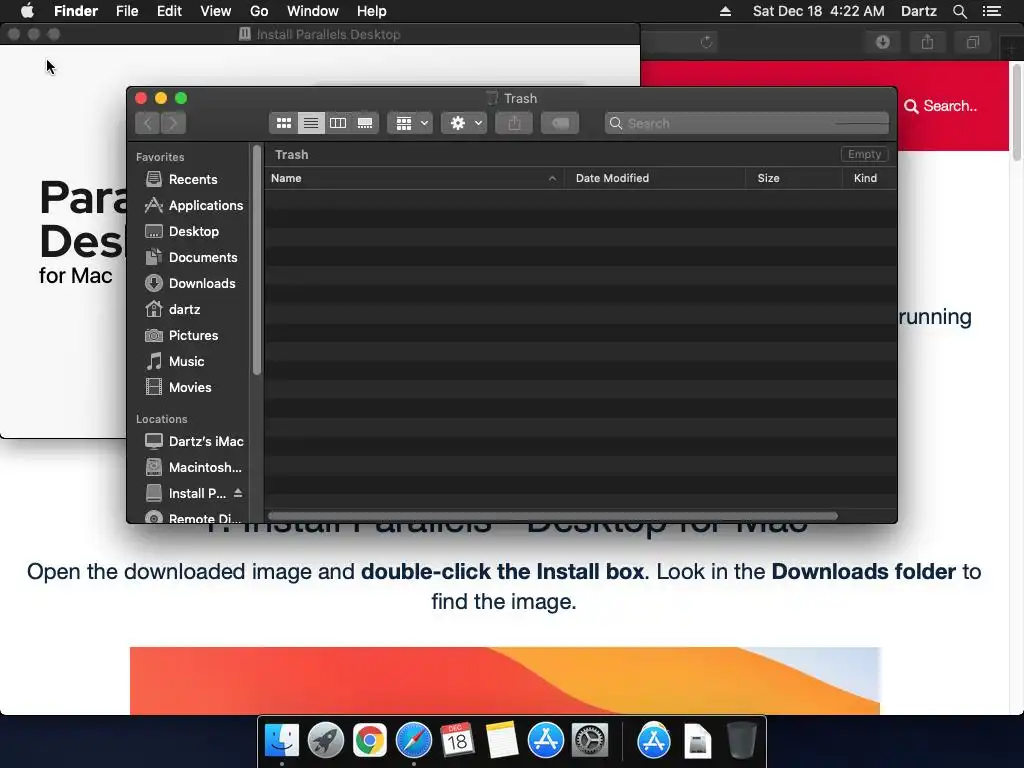
Task: Open the View menu
Action: click(216, 11)
